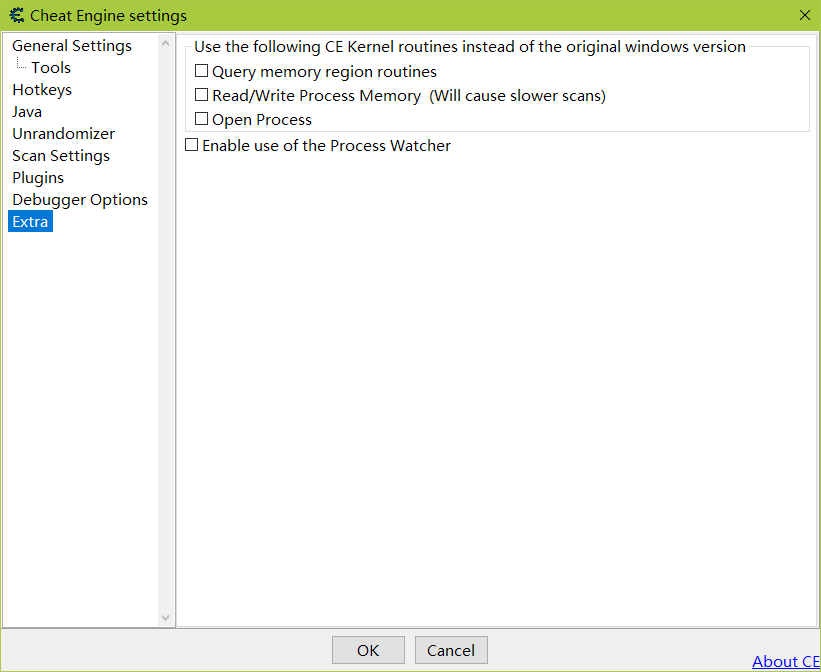Open the Plugins settings page
Image resolution: width=821 pixels, height=672 pixels.
[38, 178]
